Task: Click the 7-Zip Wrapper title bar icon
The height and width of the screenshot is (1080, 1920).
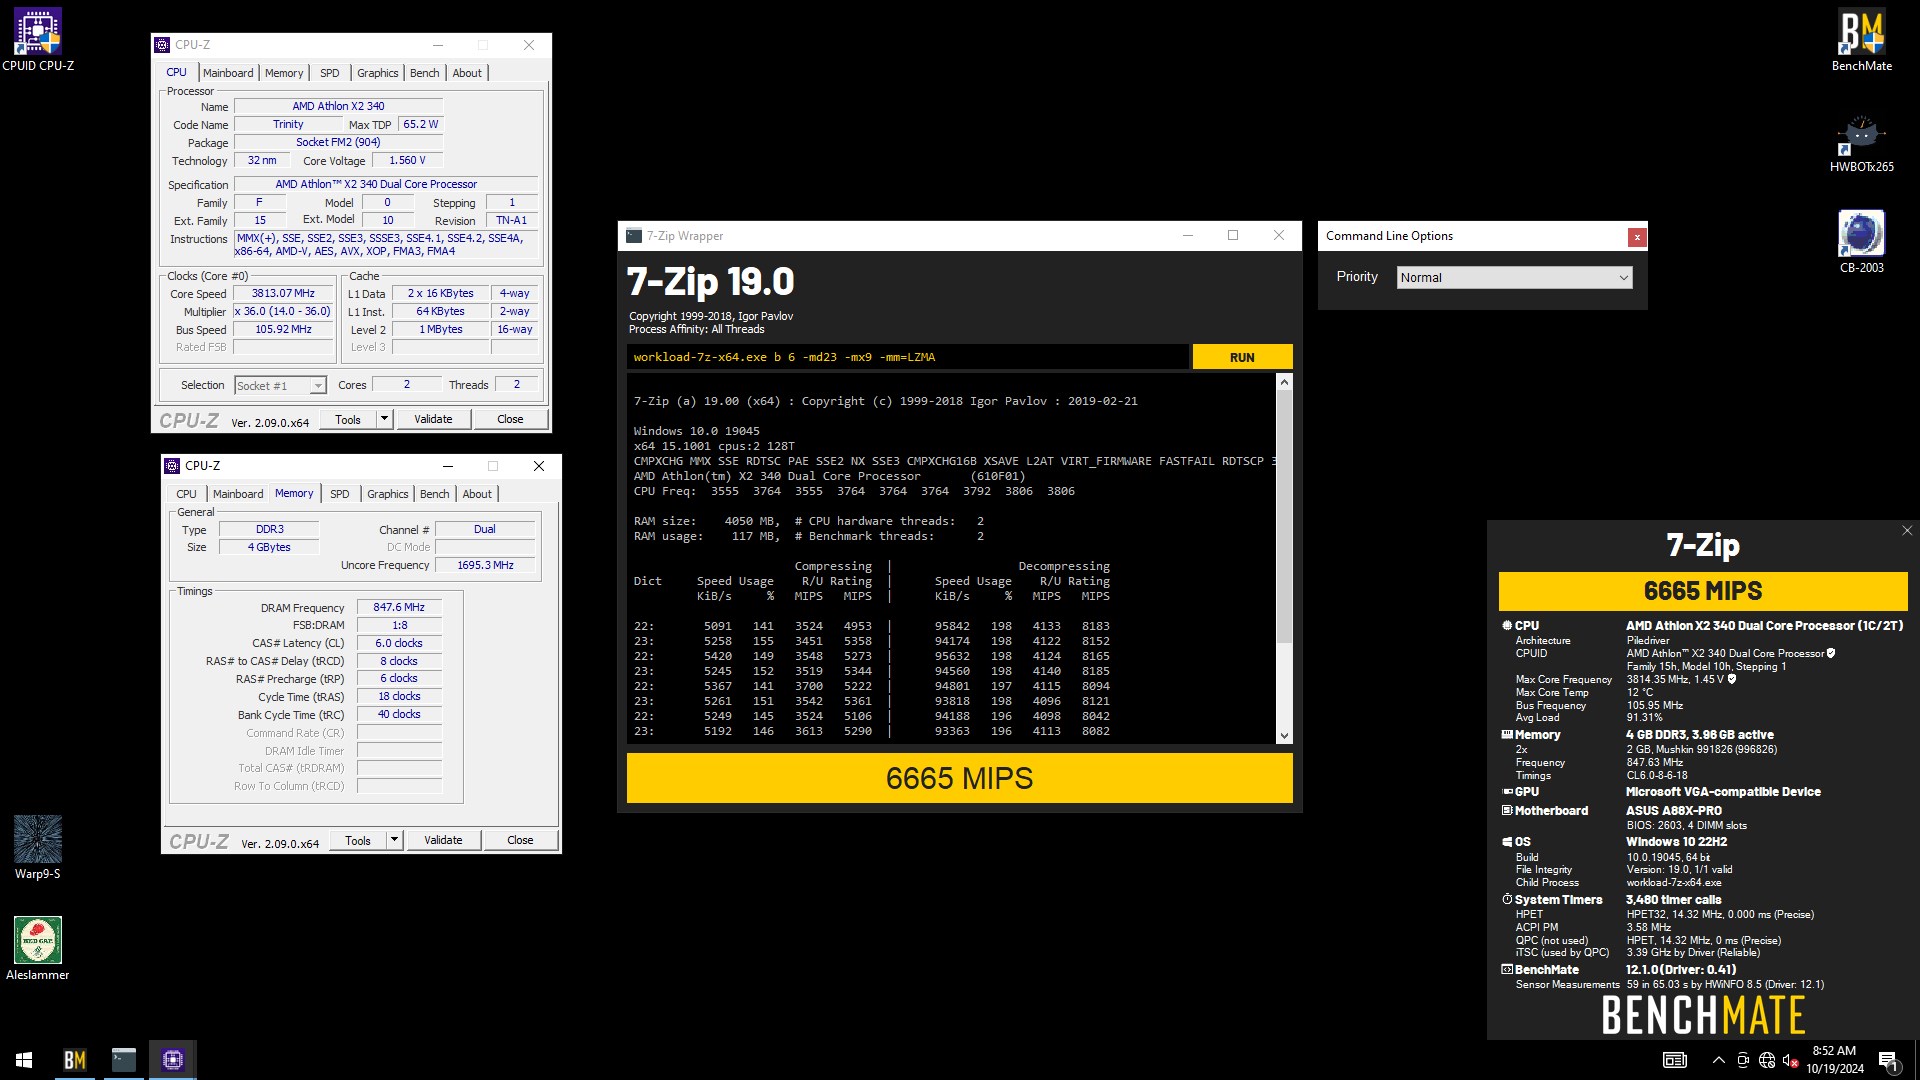Action: point(634,236)
